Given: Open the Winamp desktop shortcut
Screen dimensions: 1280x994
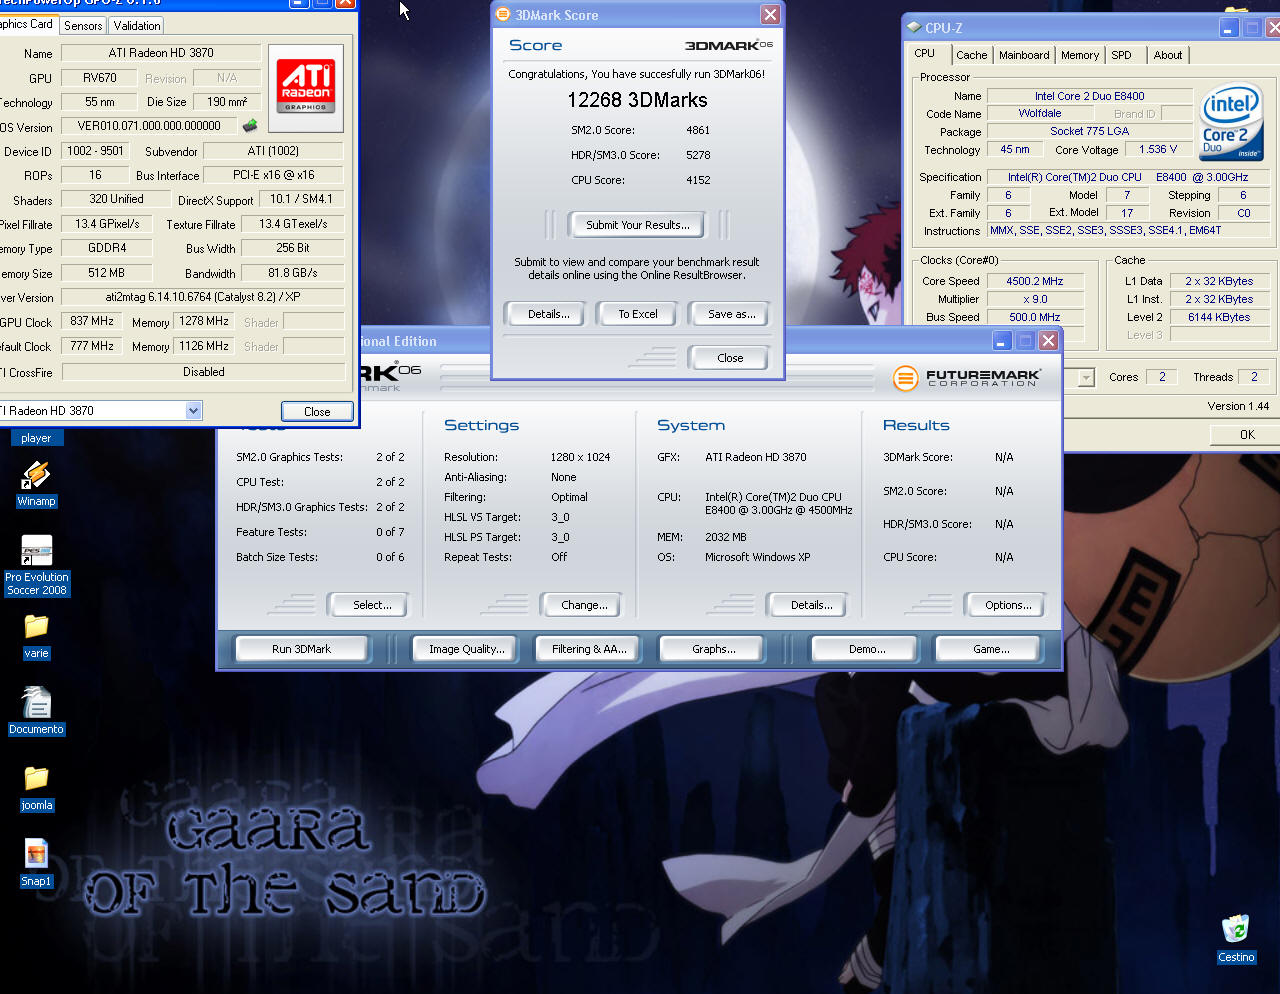Looking at the screenshot, I should (x=36, y=475).
